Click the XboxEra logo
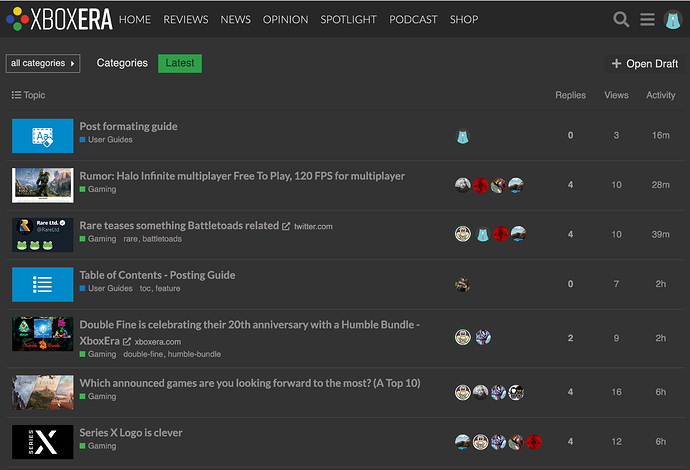The image size is (690, 470). (x=59, y=19)
